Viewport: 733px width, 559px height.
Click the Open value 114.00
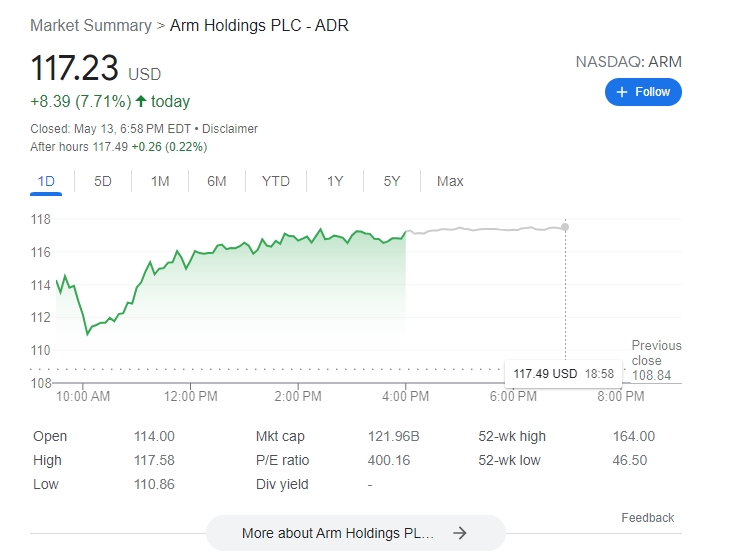click(154, 436)
